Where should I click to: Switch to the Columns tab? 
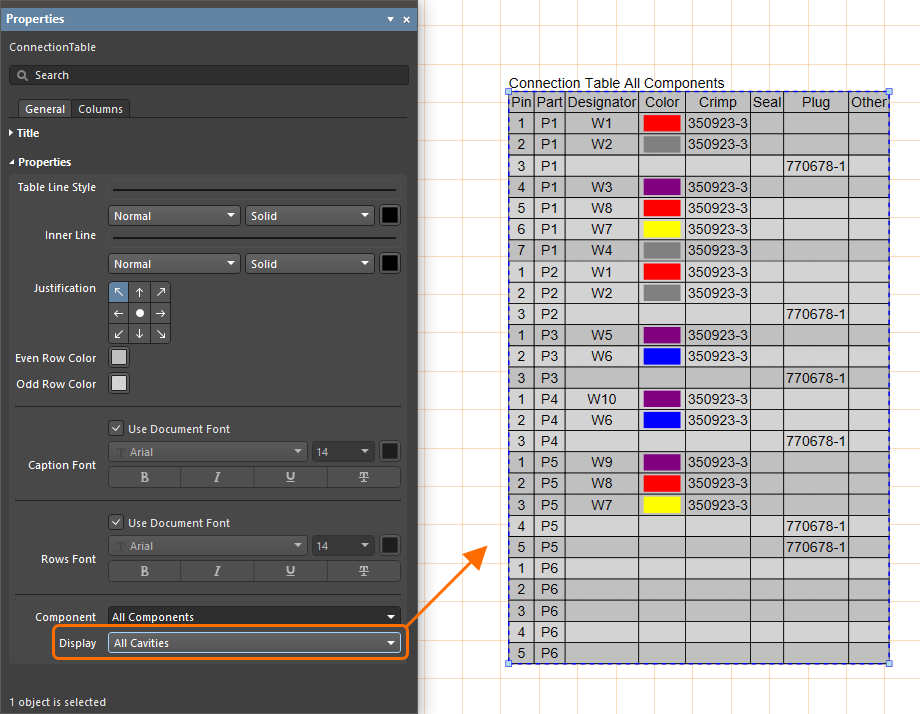[100, 109]
